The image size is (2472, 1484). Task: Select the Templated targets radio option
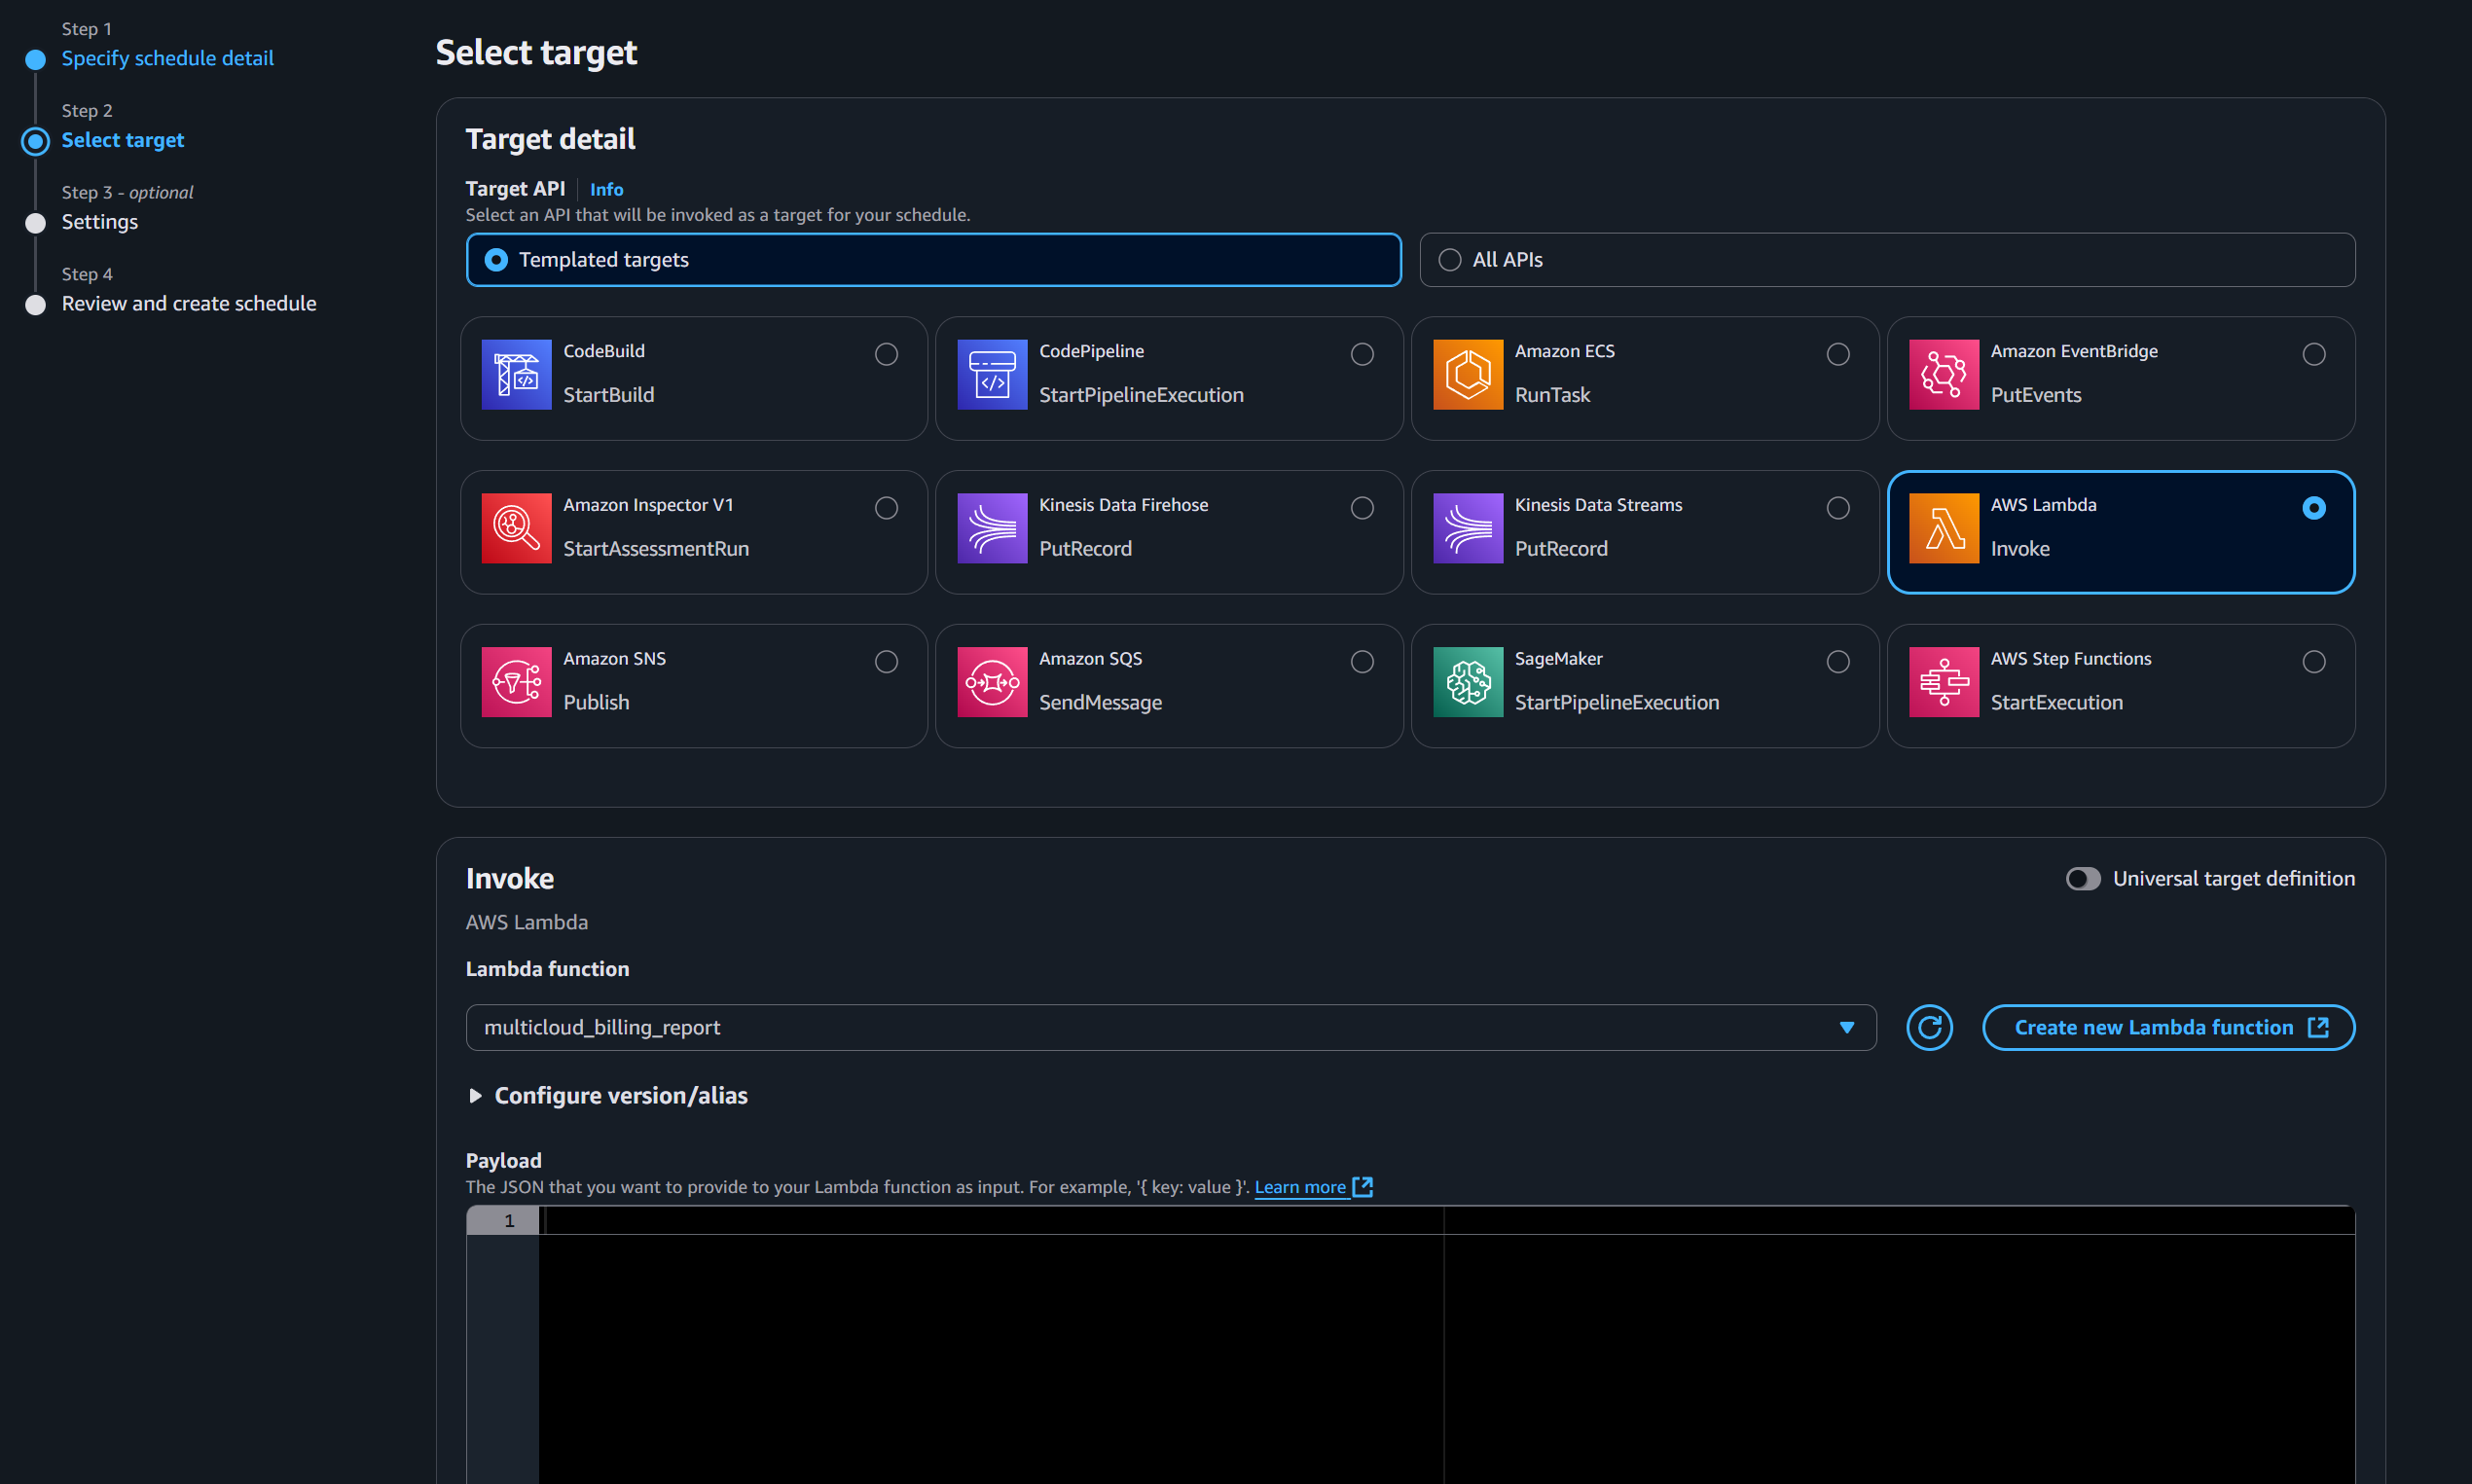[496, 260]
